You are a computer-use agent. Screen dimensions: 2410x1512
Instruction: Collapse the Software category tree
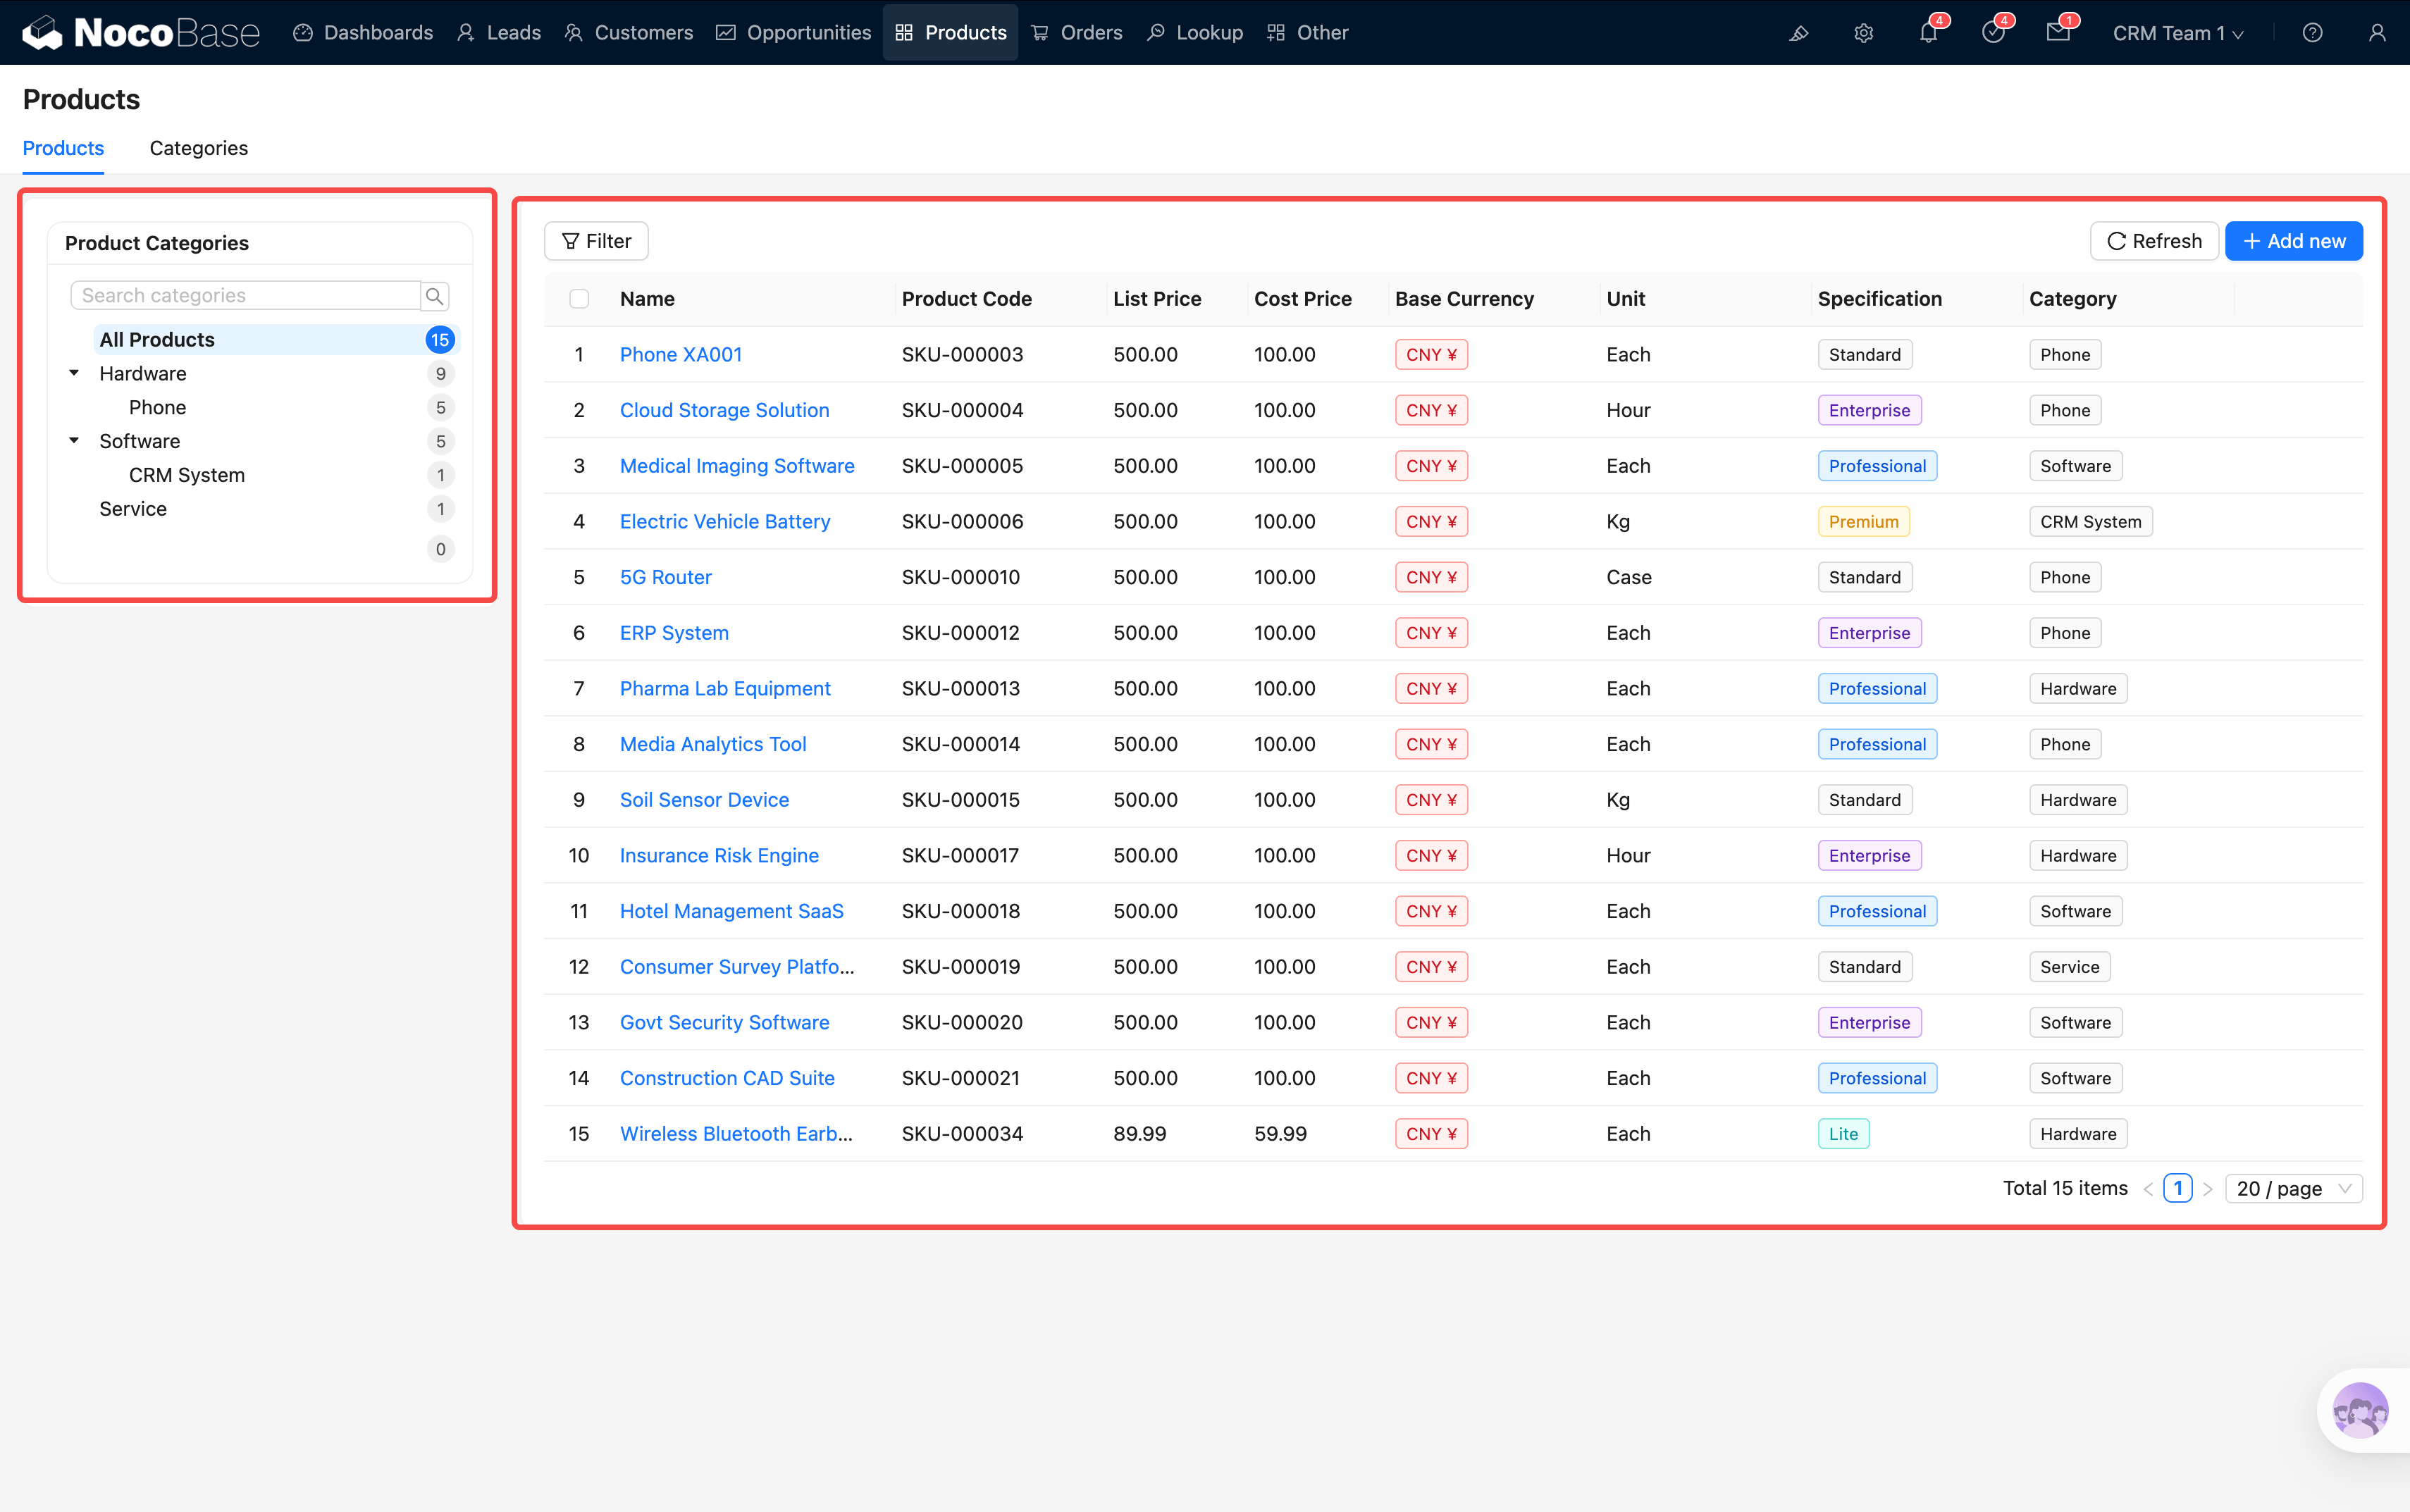pos(74,441)
